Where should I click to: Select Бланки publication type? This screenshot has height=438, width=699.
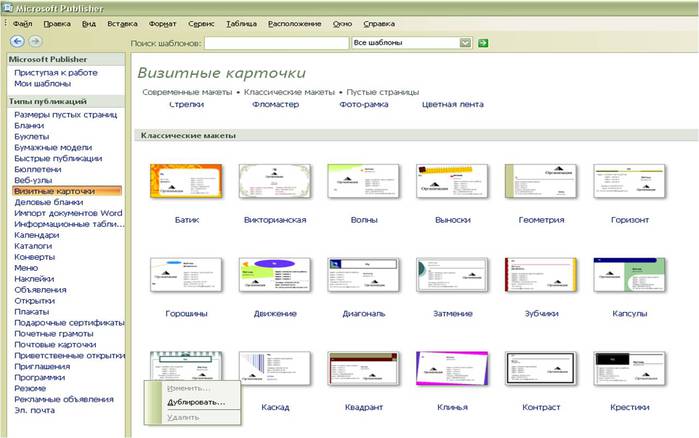pos(29,126)
